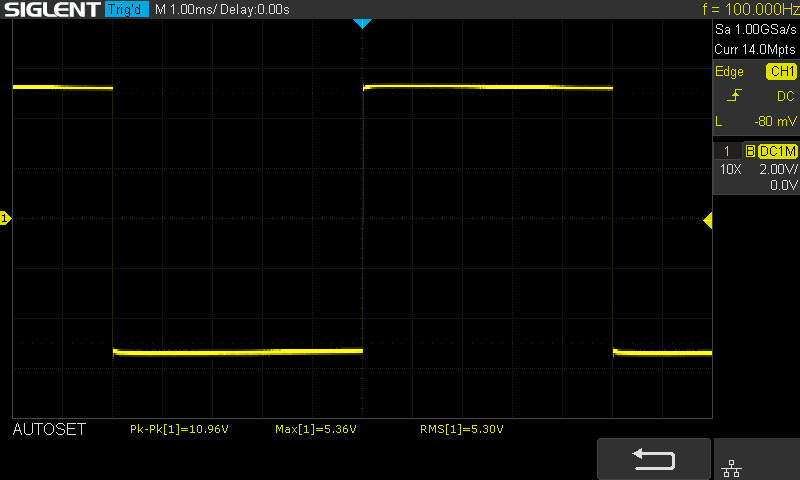Click the DC1M coupling impedance badge

coord(778,151)
